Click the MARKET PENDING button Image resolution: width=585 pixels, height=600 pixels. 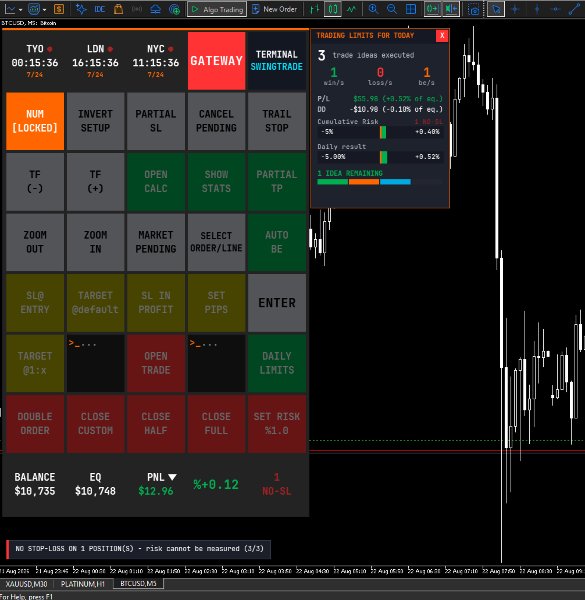pyautogui.click(x=156, y=242)
